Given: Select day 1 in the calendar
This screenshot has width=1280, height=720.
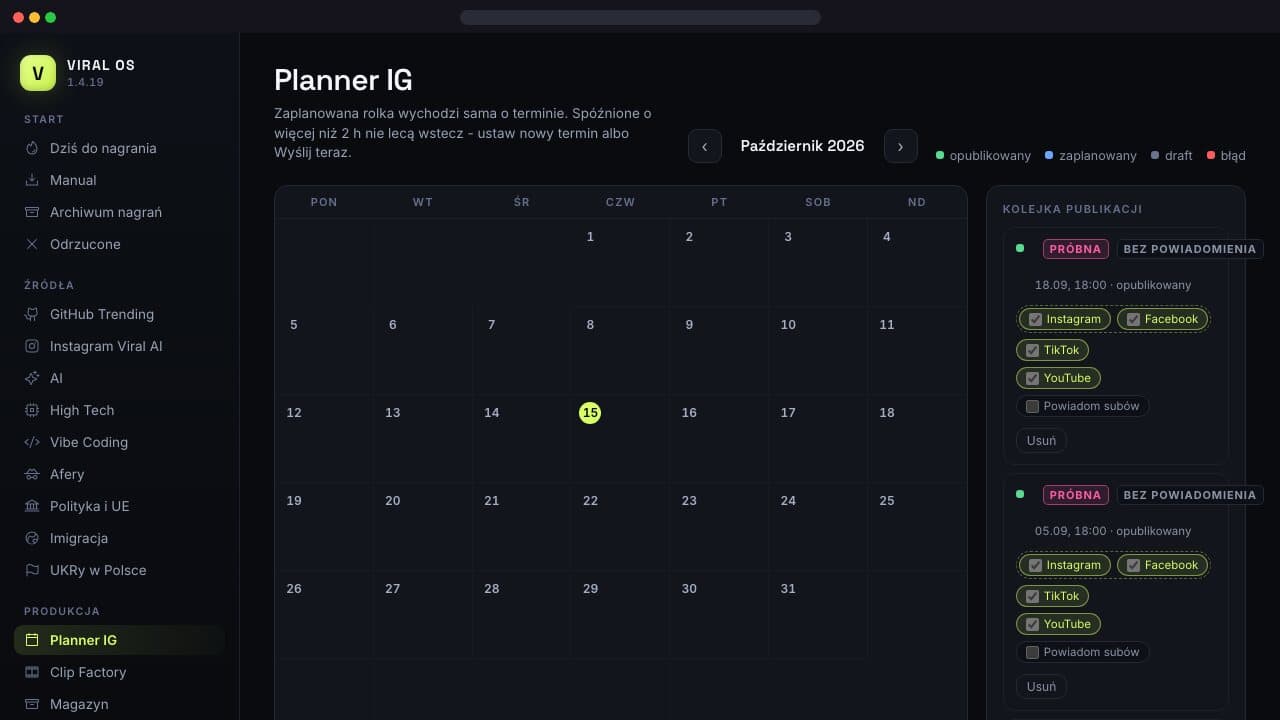Looking at the screenshot, I should [590, 237].
